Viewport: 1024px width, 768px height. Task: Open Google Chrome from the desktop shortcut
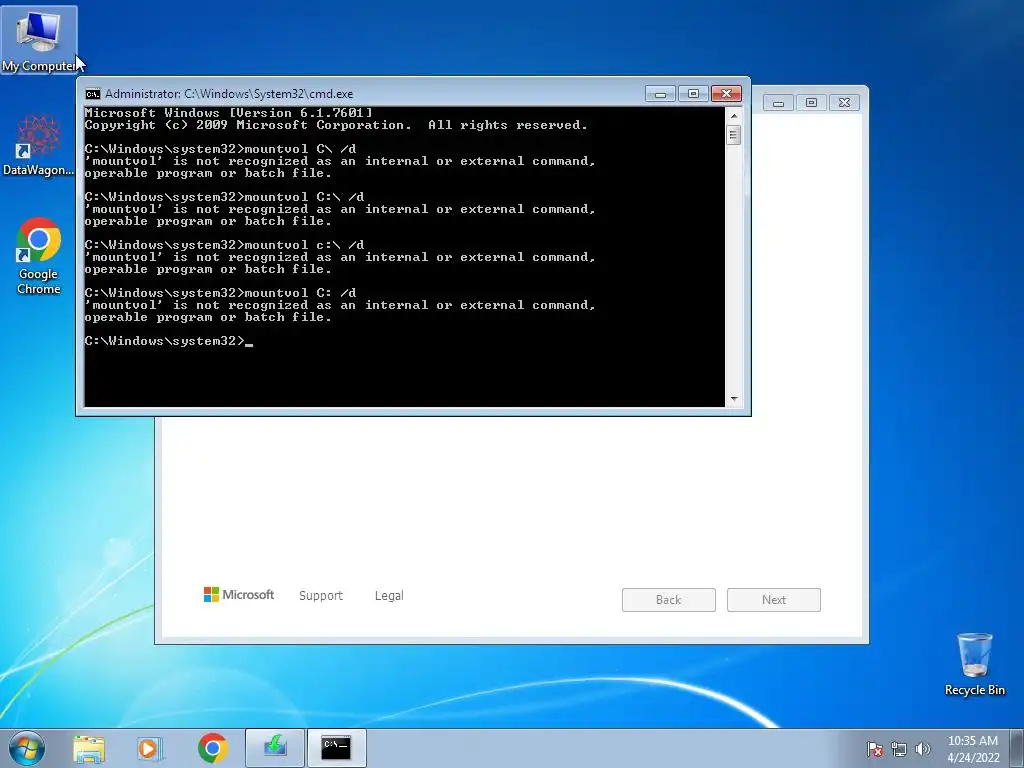[39, 256]
